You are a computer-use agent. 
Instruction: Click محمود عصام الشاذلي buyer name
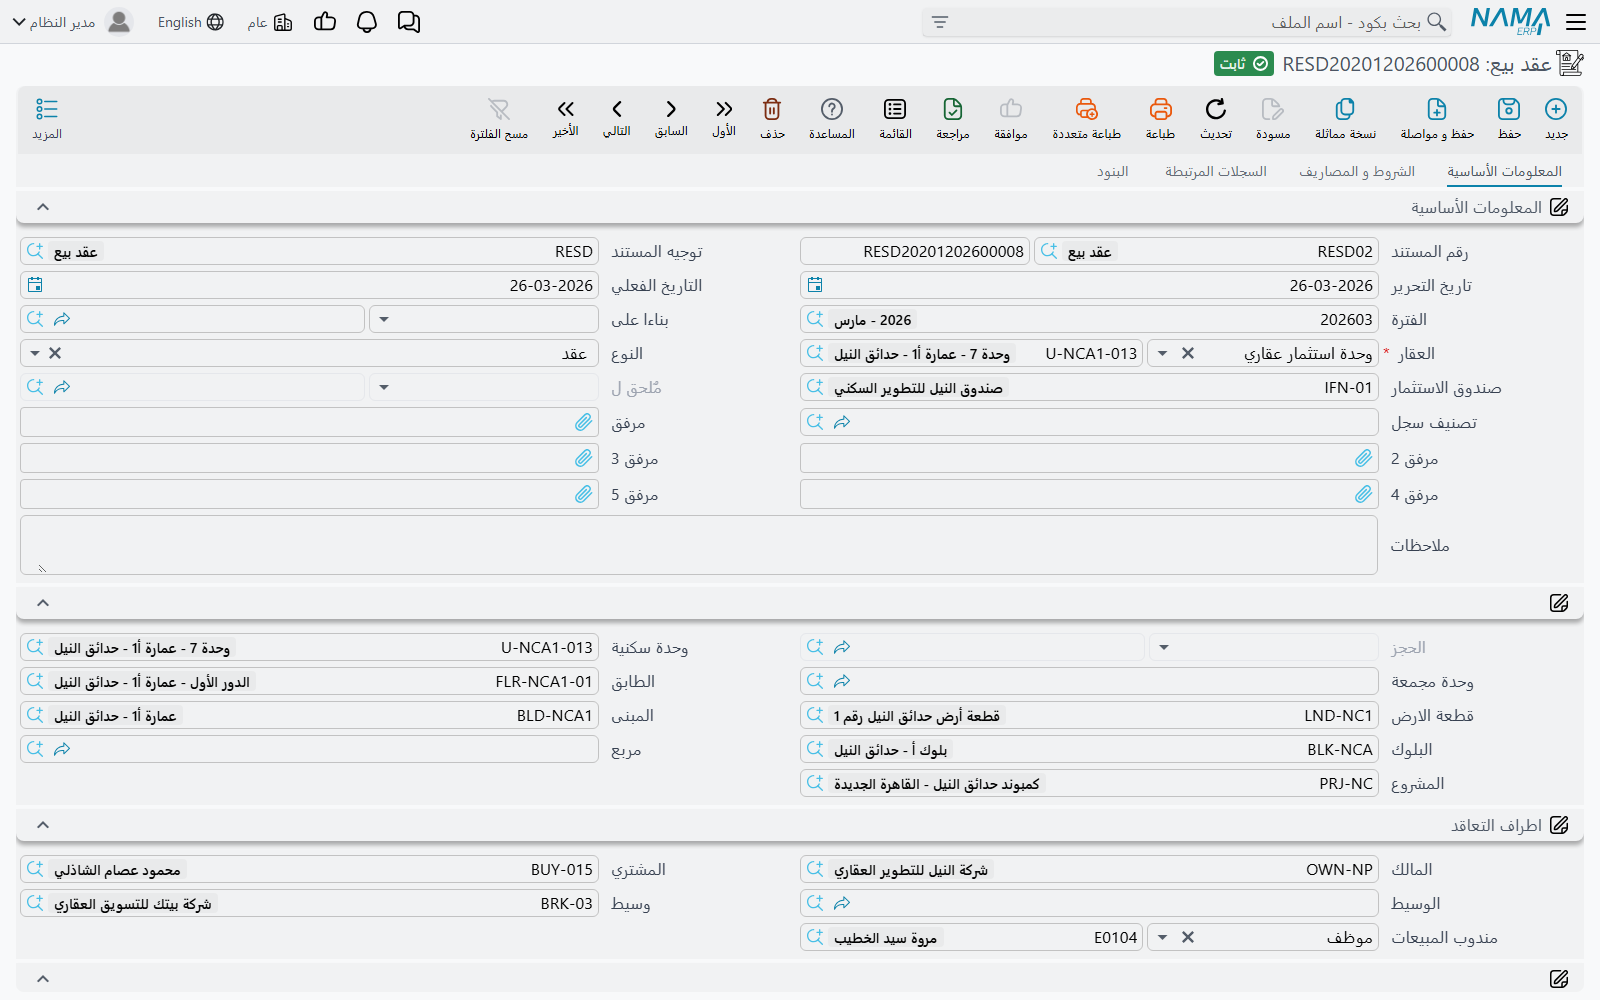117,870
